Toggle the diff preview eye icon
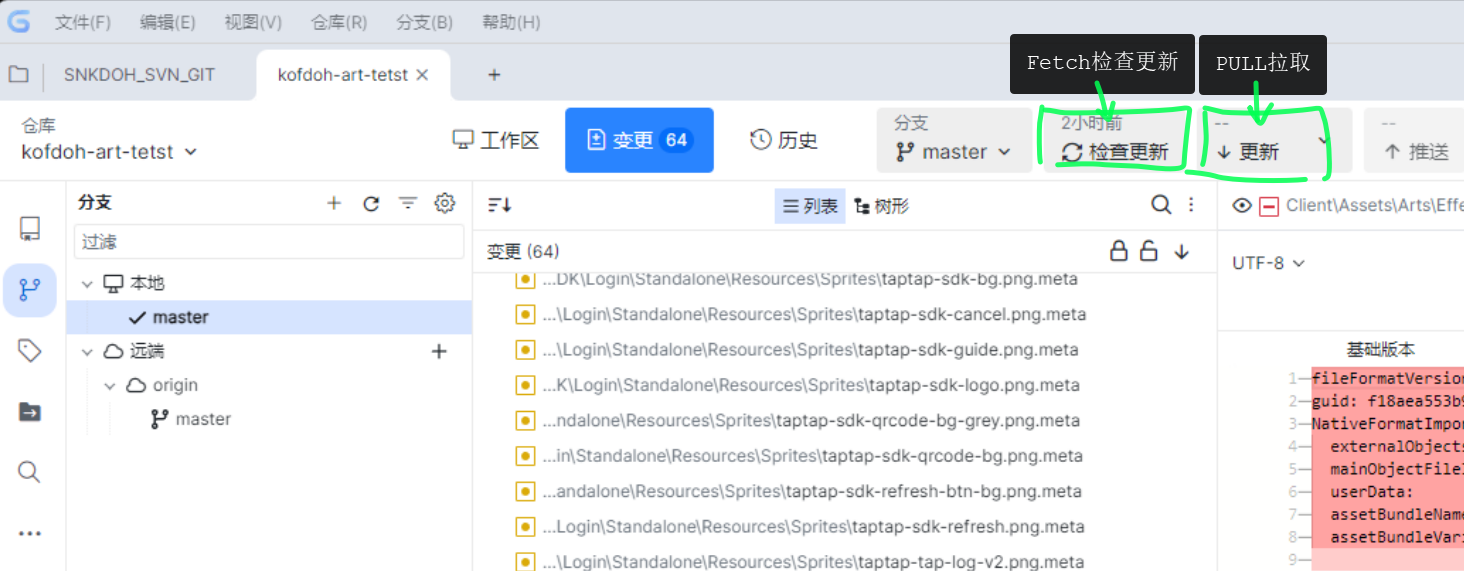The width and height of the screenshot is (1464, 571). (x=1242, y=205)
